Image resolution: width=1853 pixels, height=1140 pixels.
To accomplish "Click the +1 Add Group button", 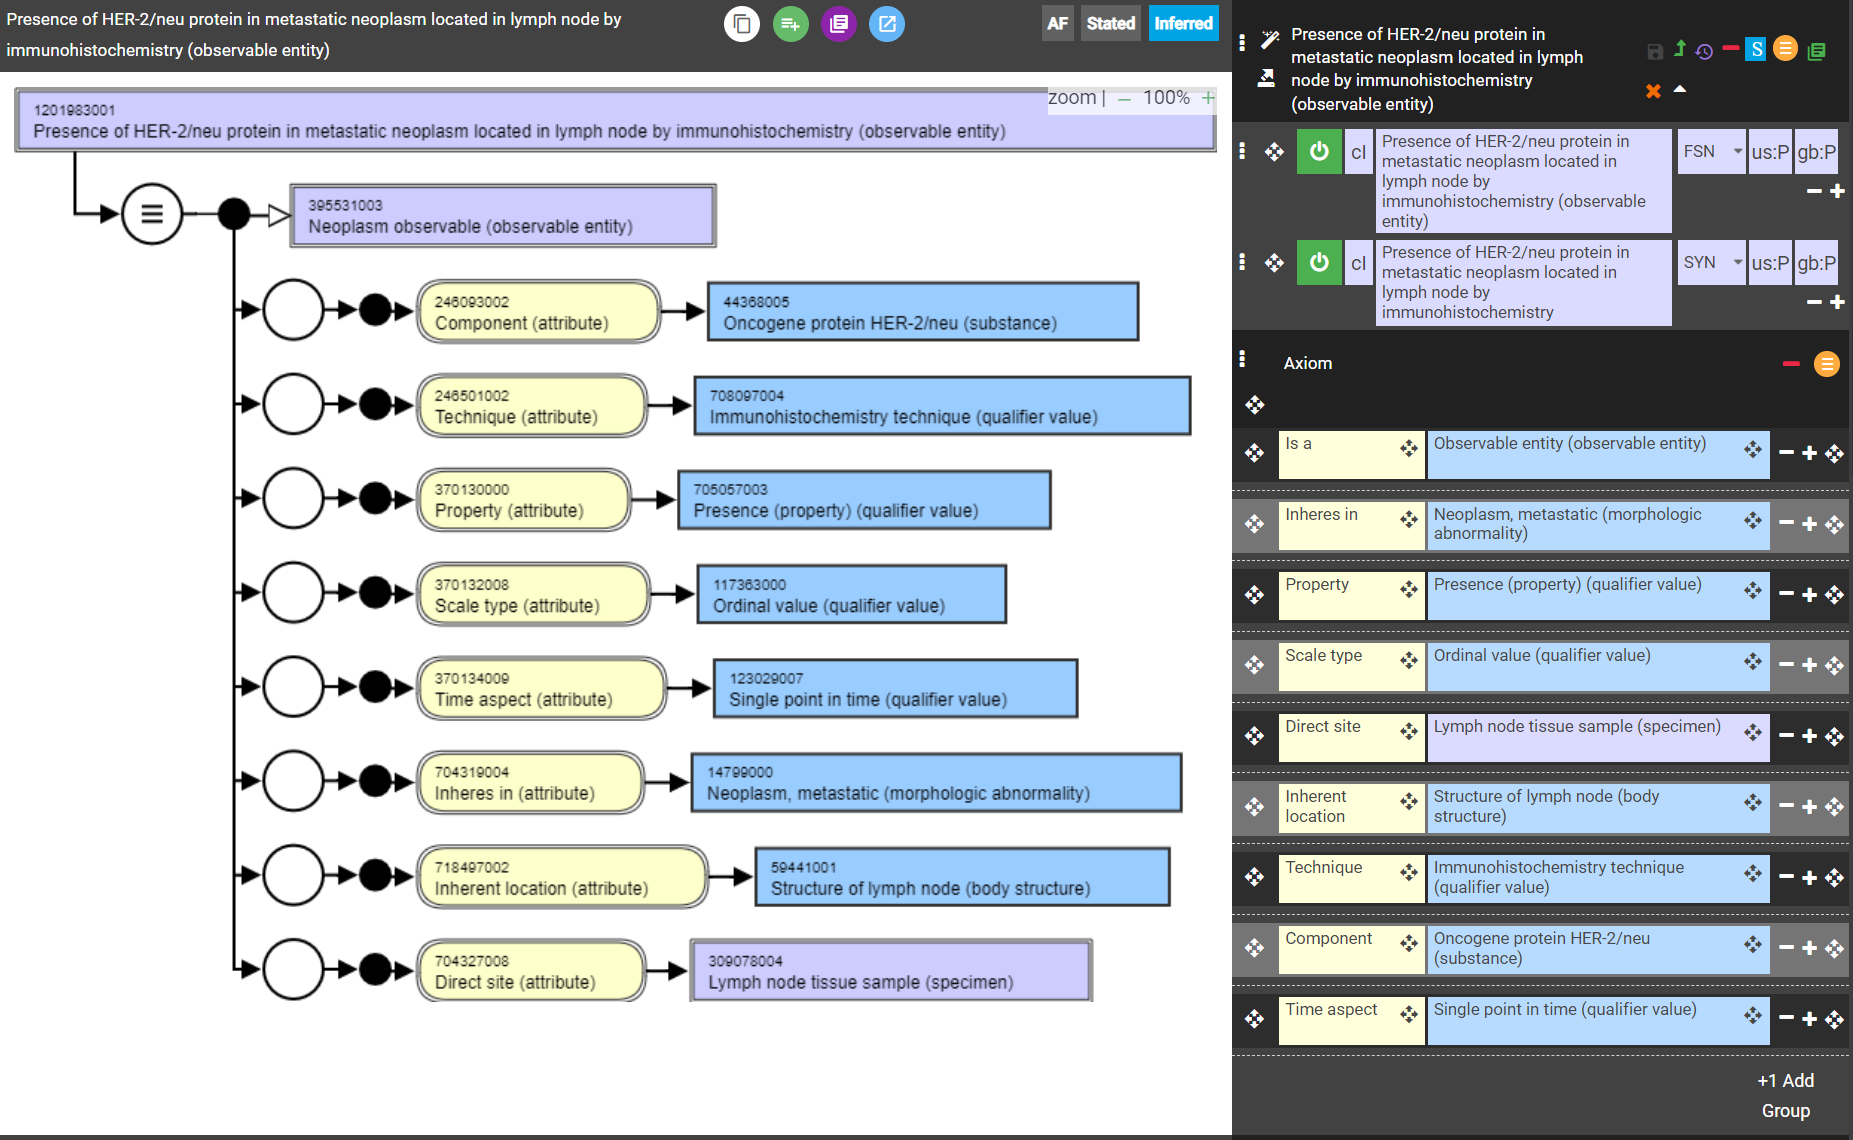I will pos(1786,1095).
